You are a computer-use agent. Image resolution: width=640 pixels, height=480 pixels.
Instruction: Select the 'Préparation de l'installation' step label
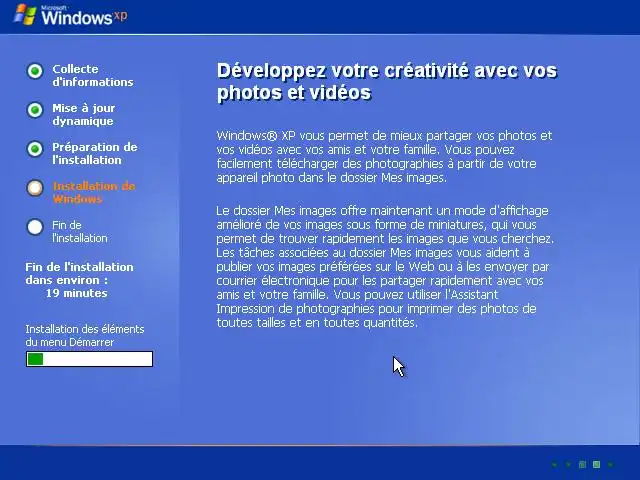coord(95,153)
